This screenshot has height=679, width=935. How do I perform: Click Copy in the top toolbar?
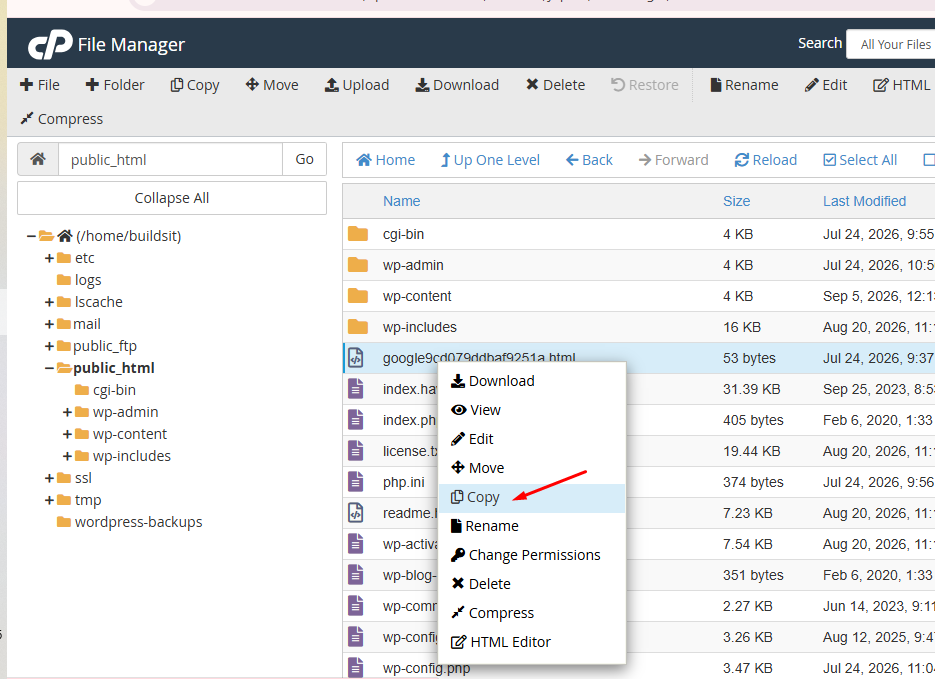pyautogui.click(x=195, y=85)
